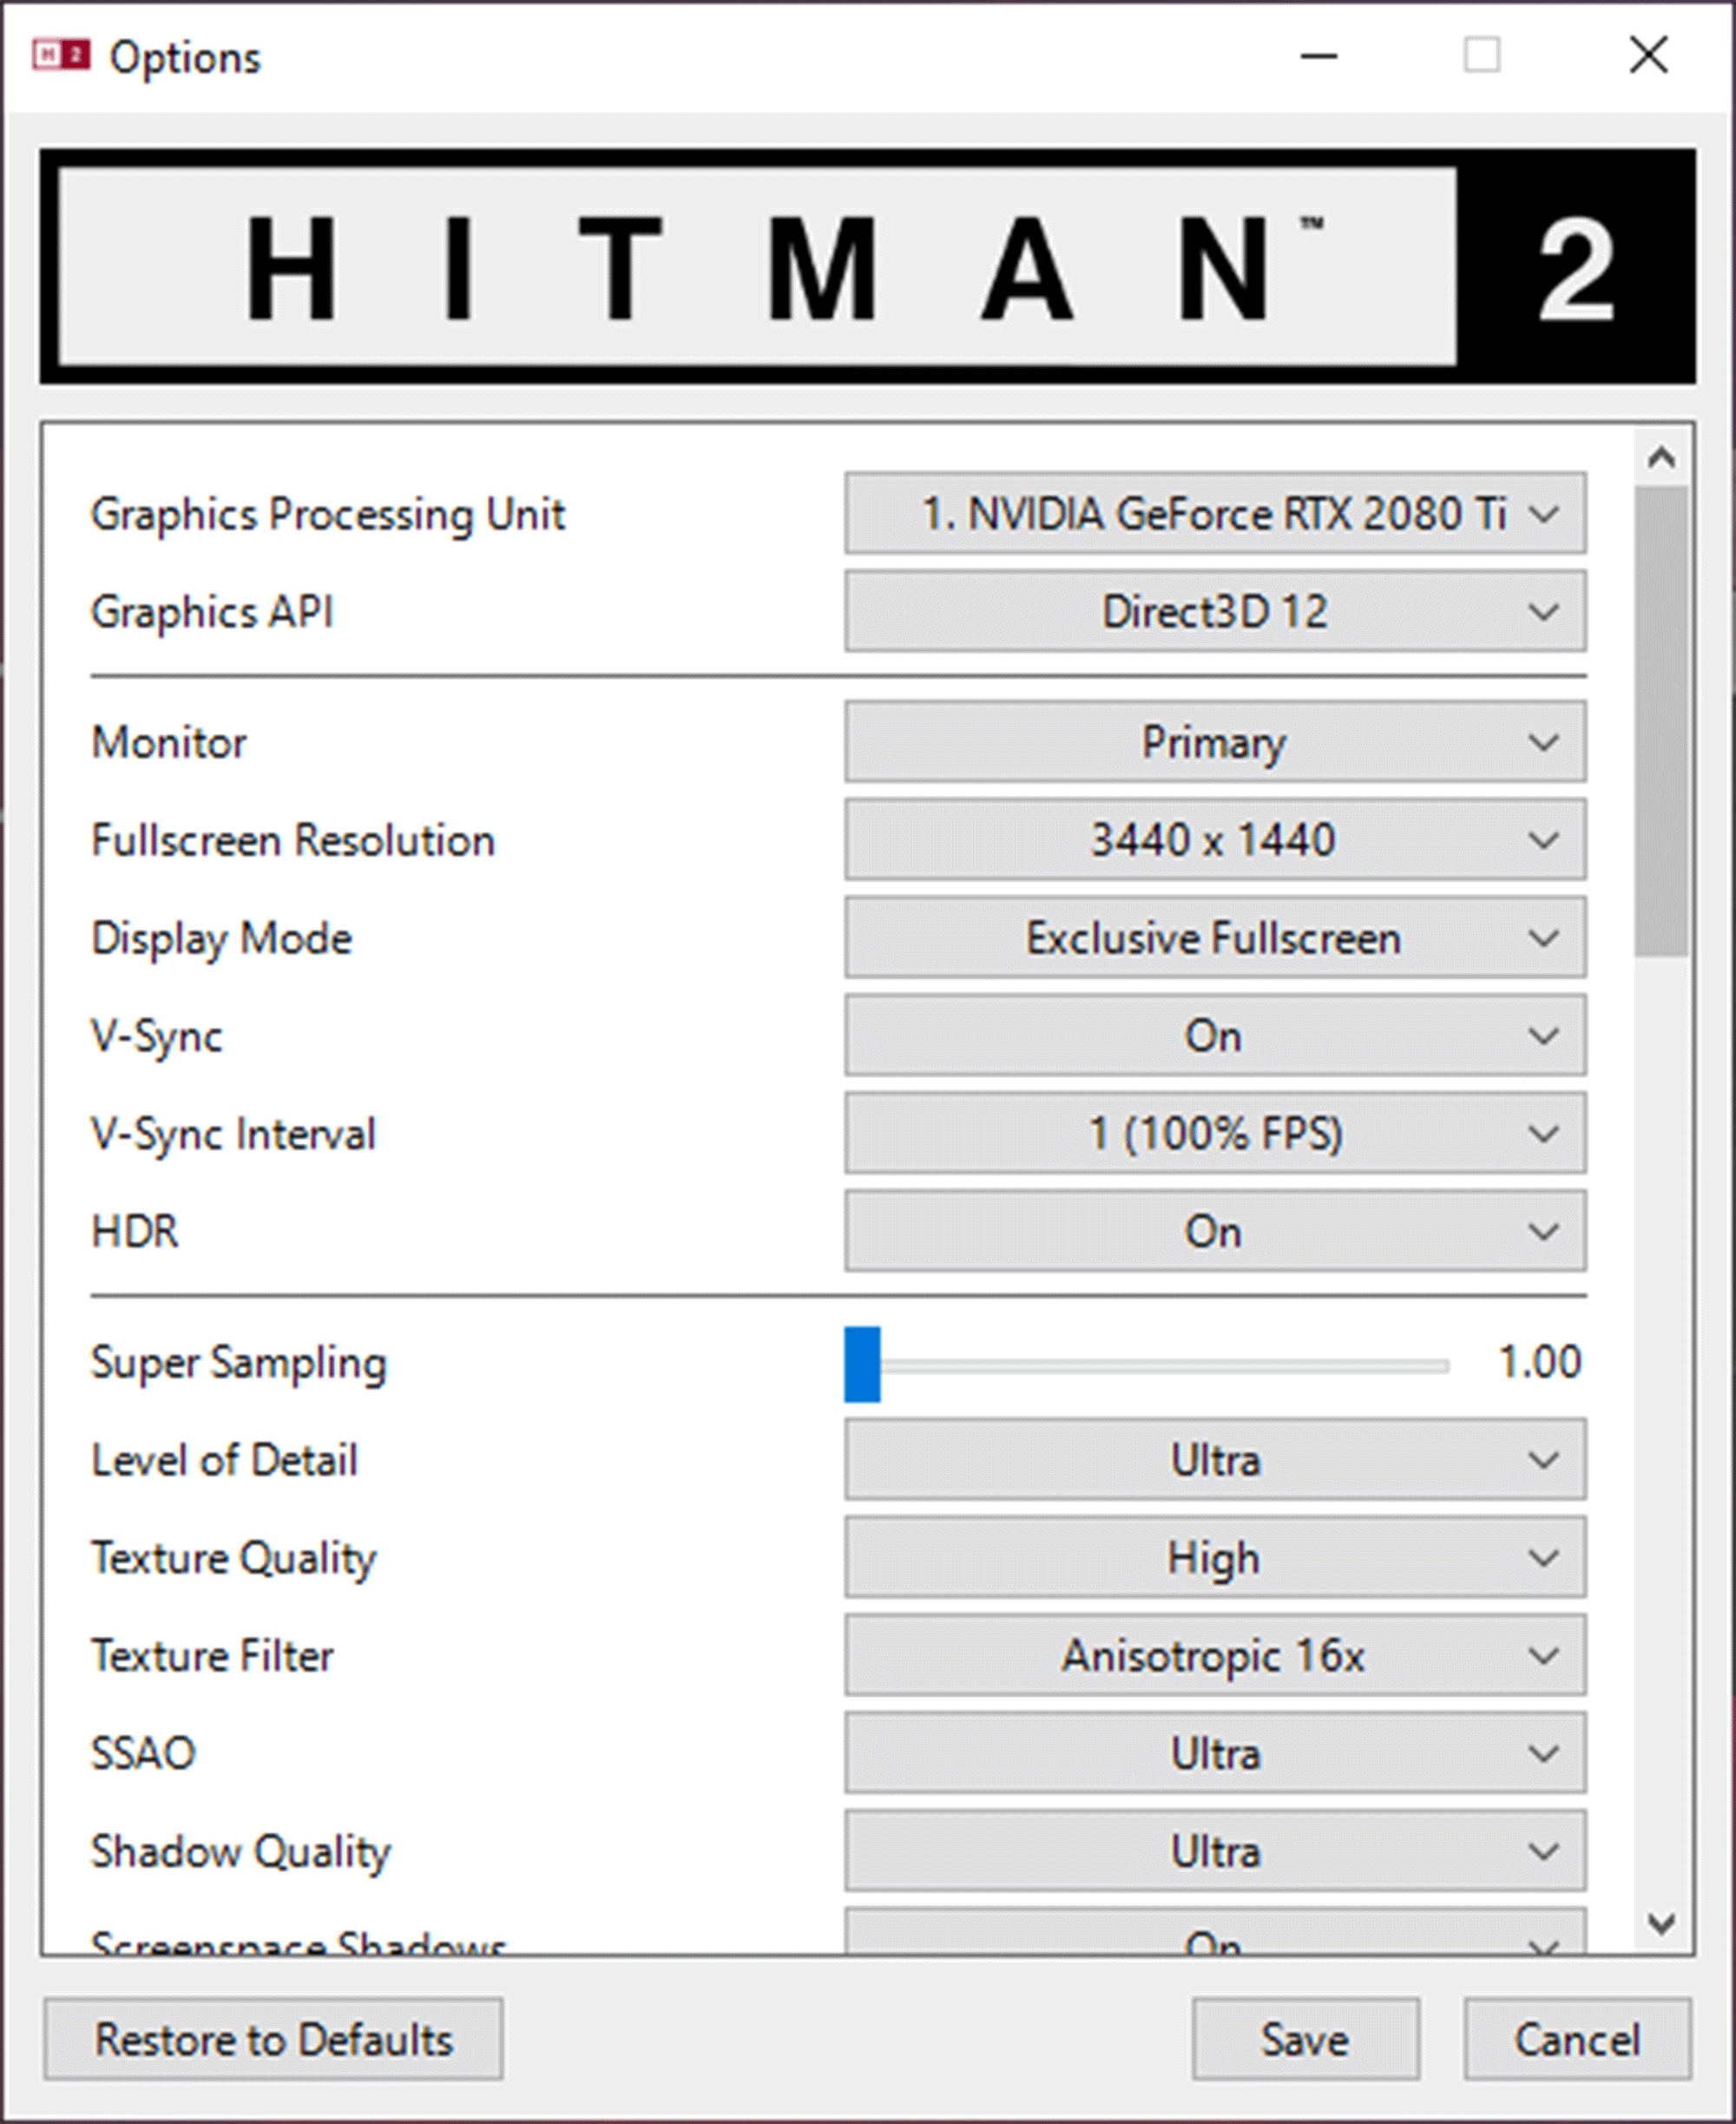
Task: Open the Graphics API dropdown
Action: 1215,611
